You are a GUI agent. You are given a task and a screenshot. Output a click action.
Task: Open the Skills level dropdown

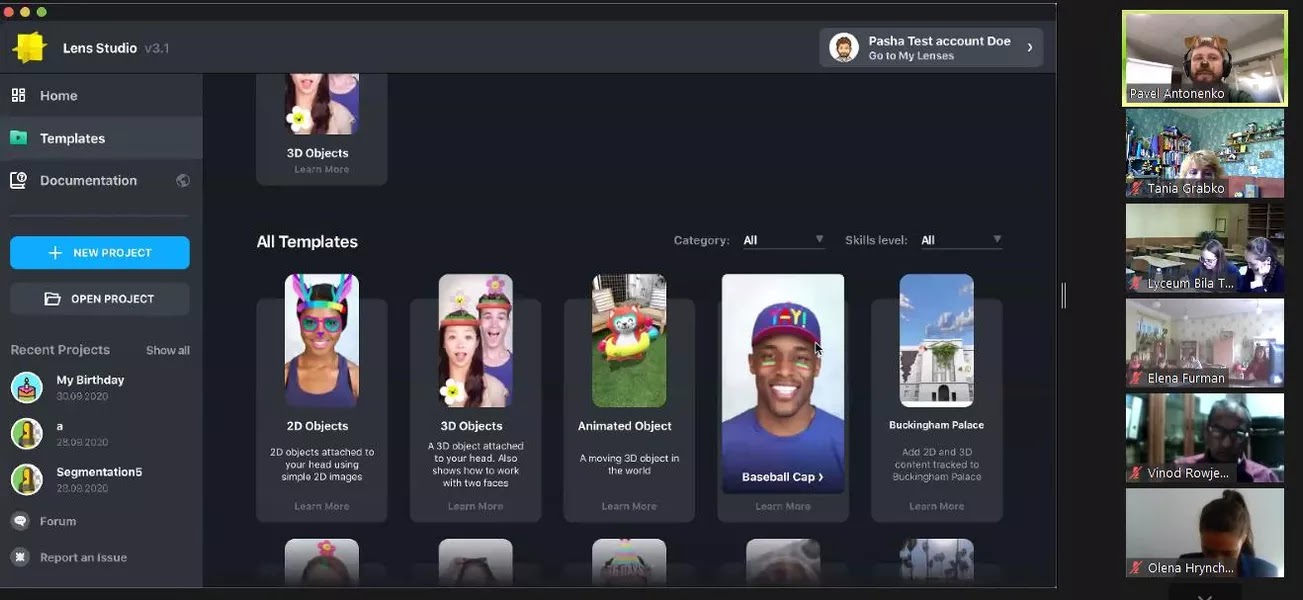(x=961, y=240)
